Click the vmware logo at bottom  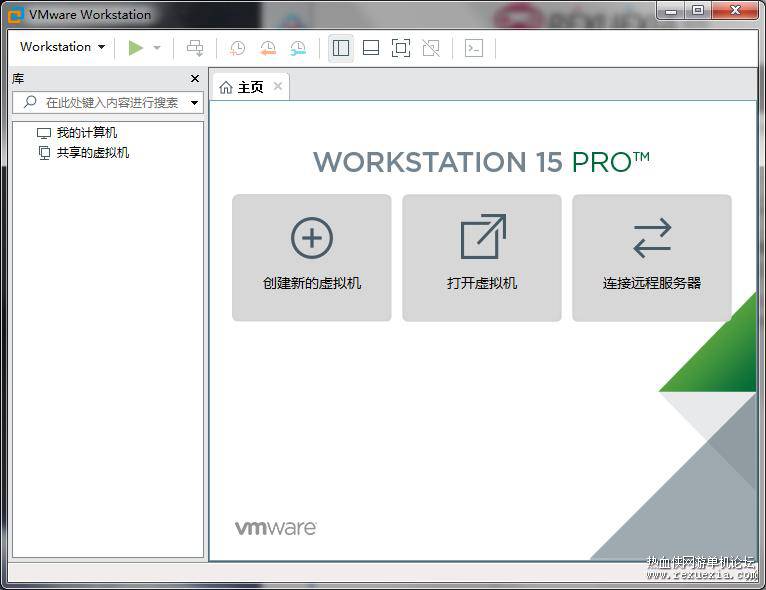click(276, 528)
